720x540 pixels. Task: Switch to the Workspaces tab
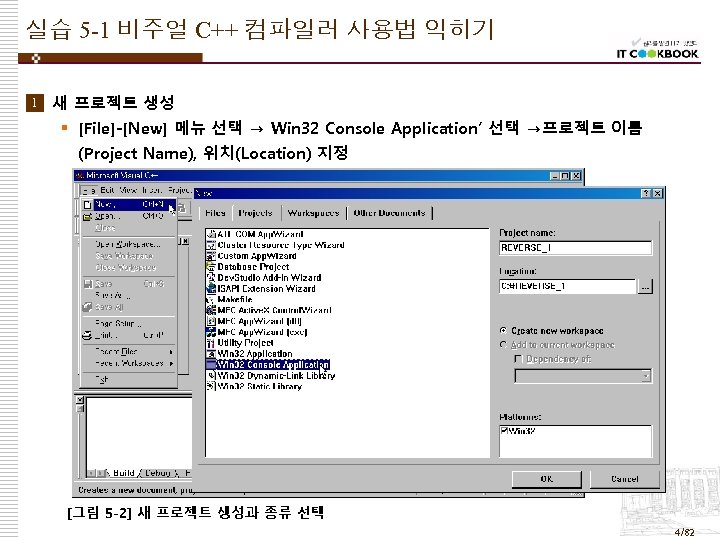coord(313,213)
